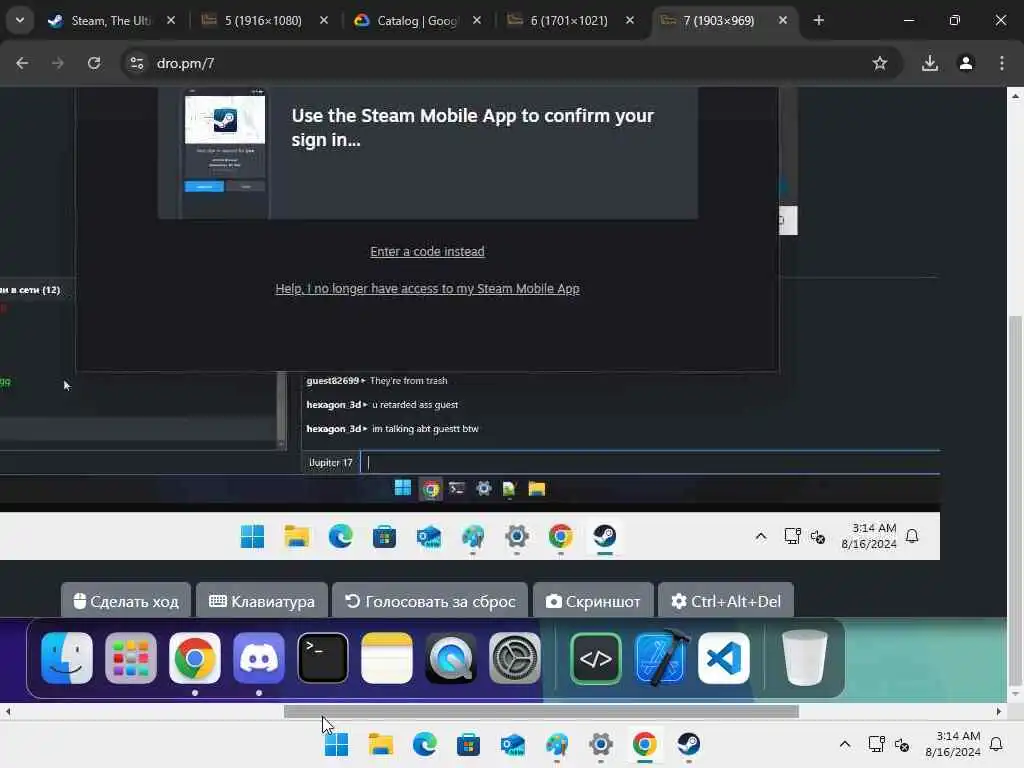The image size is (1024, 768).
Task: Expand the tab search dropdown
Action: [20, 20]
